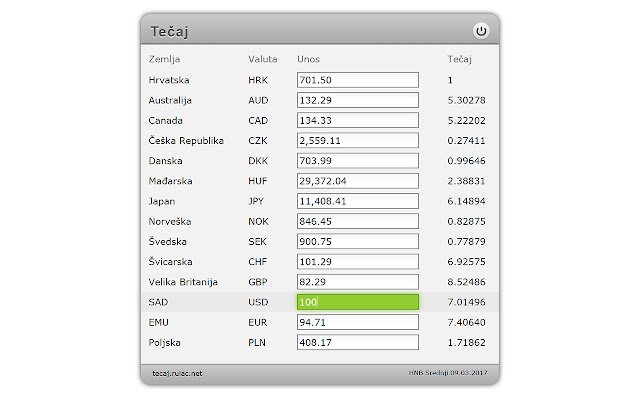Click the SEK input showing 900.75
This screenshot has width=640, height=400.
(358, 242)
